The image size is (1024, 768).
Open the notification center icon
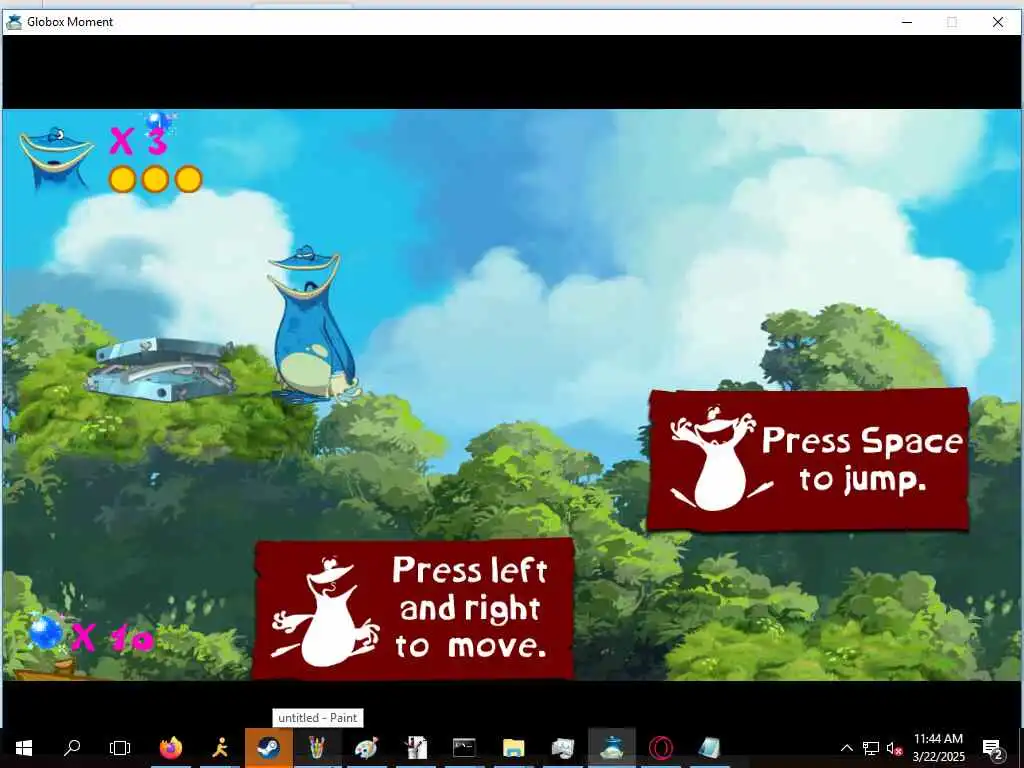[x=993, y=748]
